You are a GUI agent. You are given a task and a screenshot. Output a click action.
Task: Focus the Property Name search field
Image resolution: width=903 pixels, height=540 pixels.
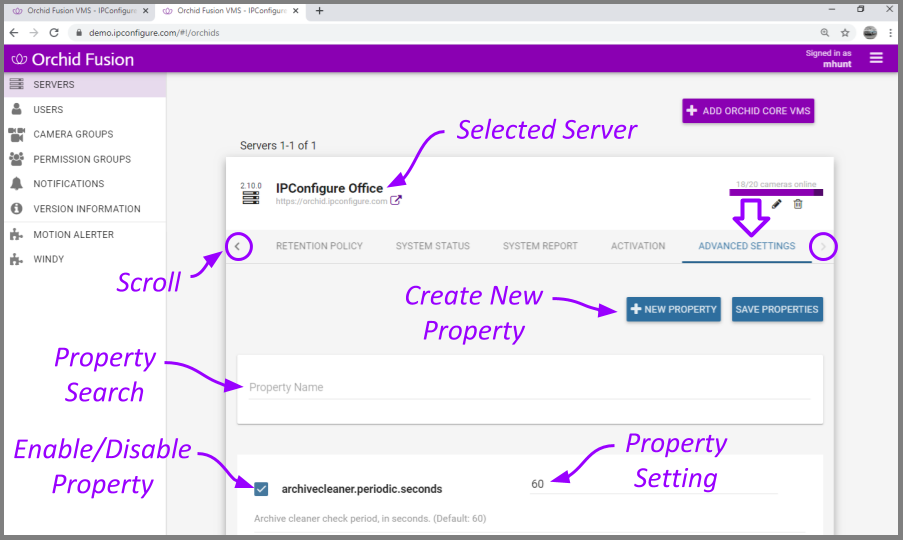[529, 387]
